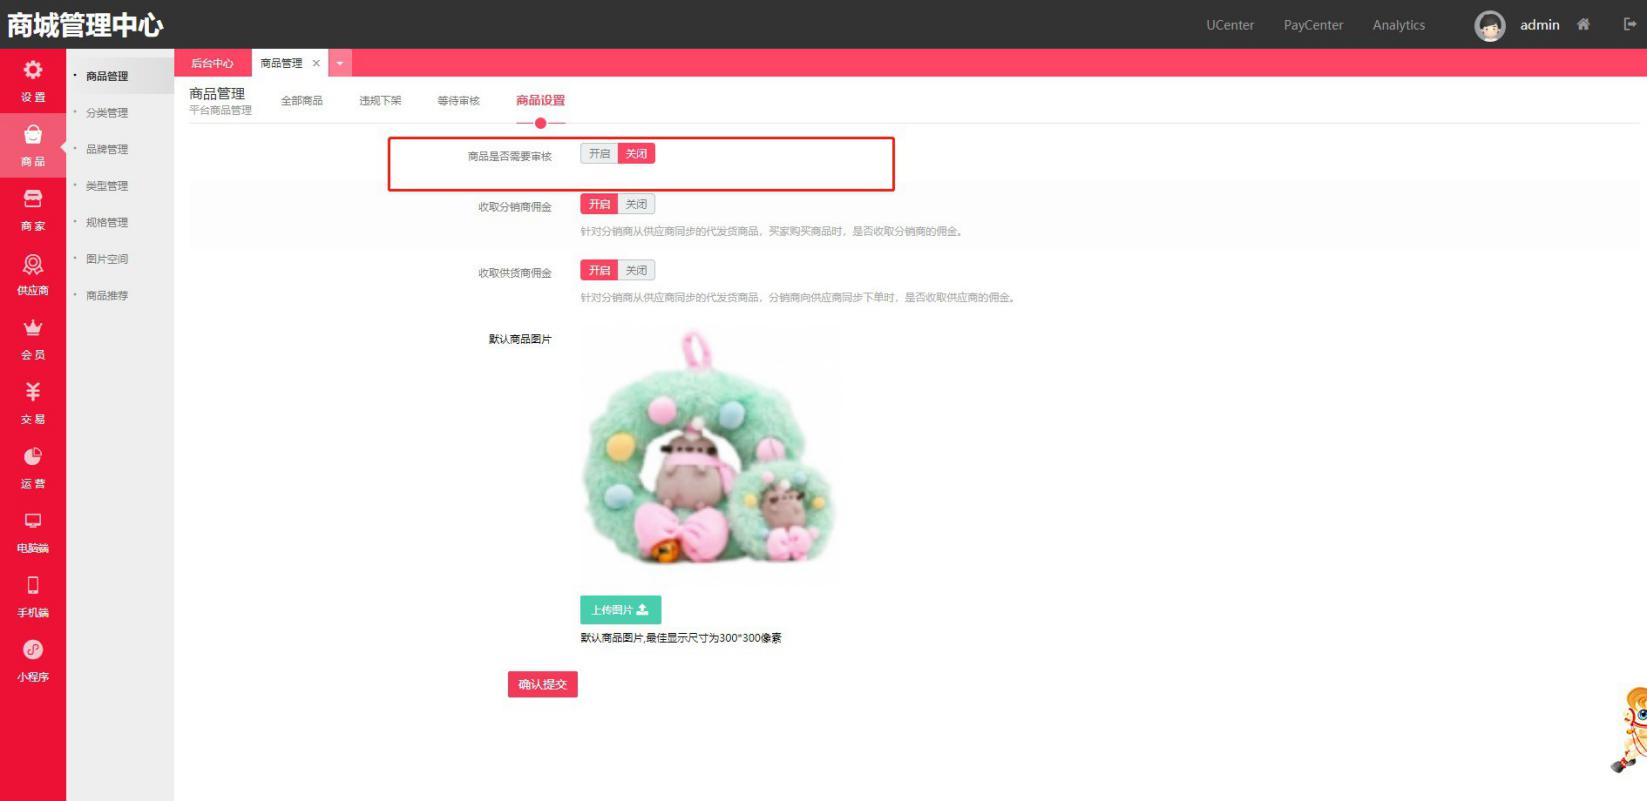Click the 平台商品管理 subtitle text
This screenshot has height=801, width=1647.
[220, 110]
